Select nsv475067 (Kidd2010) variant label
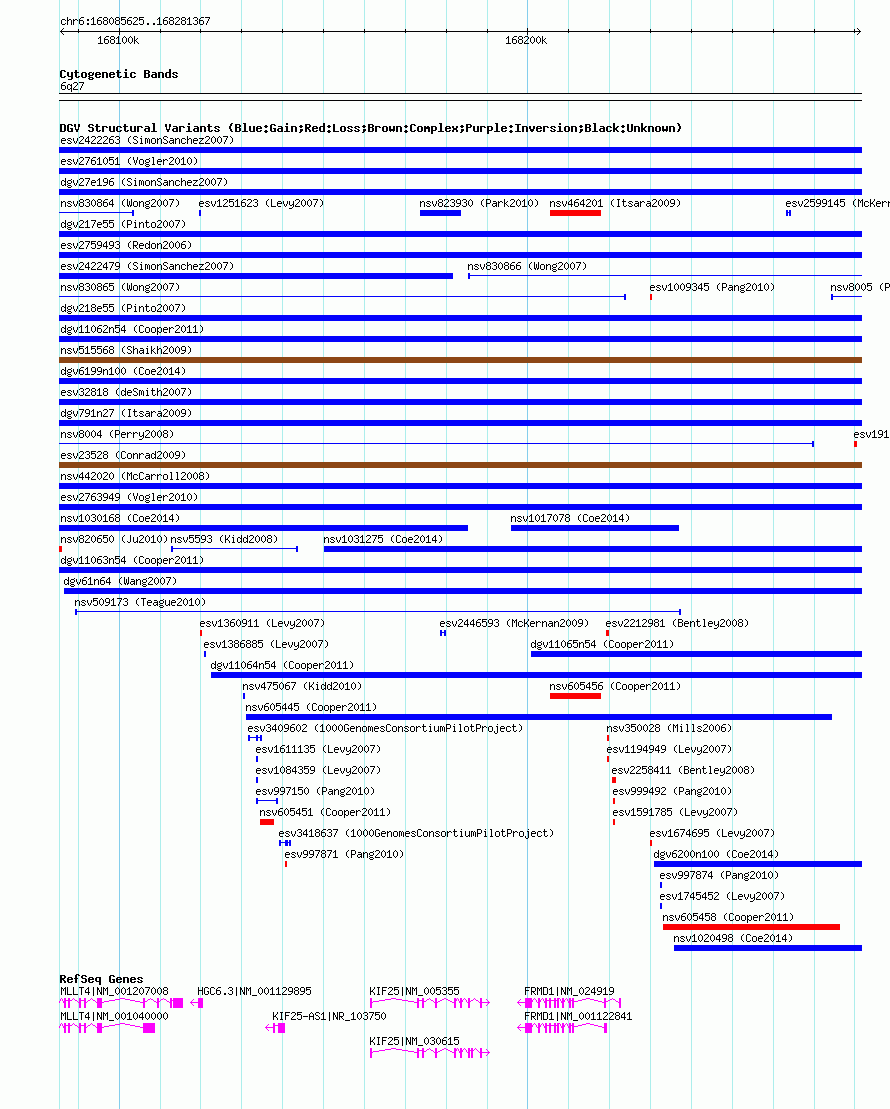 pyautogui.click(x=302, y=686)
